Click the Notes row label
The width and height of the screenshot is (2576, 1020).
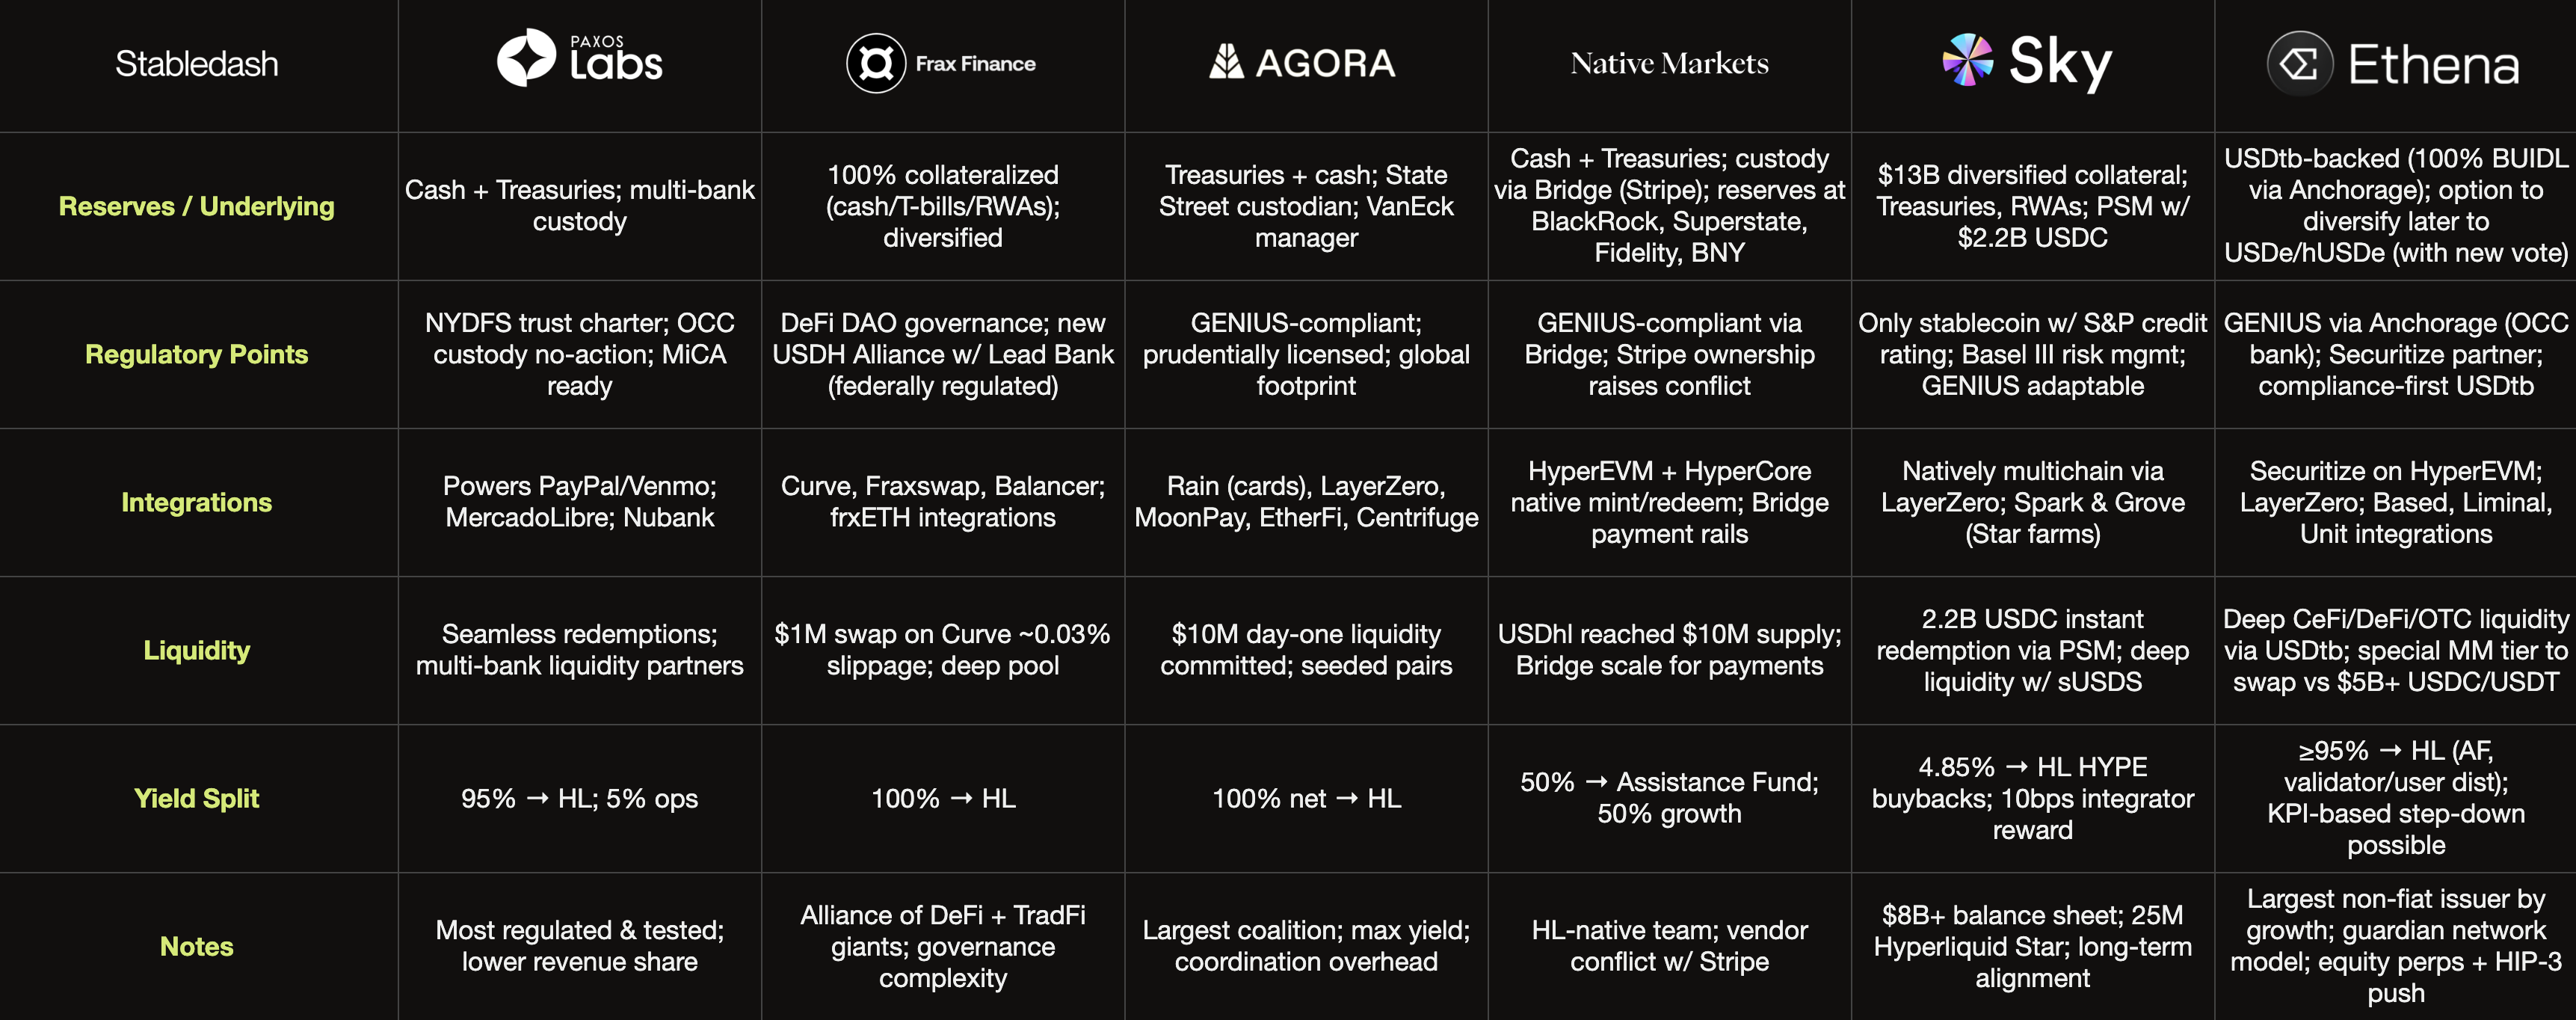(x=197, y=946)
